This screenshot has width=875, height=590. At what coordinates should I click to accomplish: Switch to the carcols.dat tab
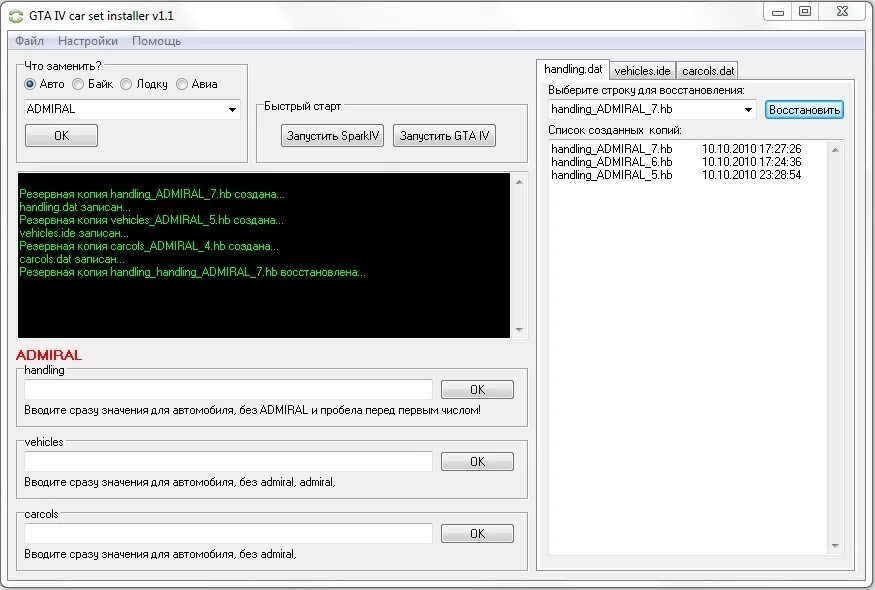[x=706, y=70]
